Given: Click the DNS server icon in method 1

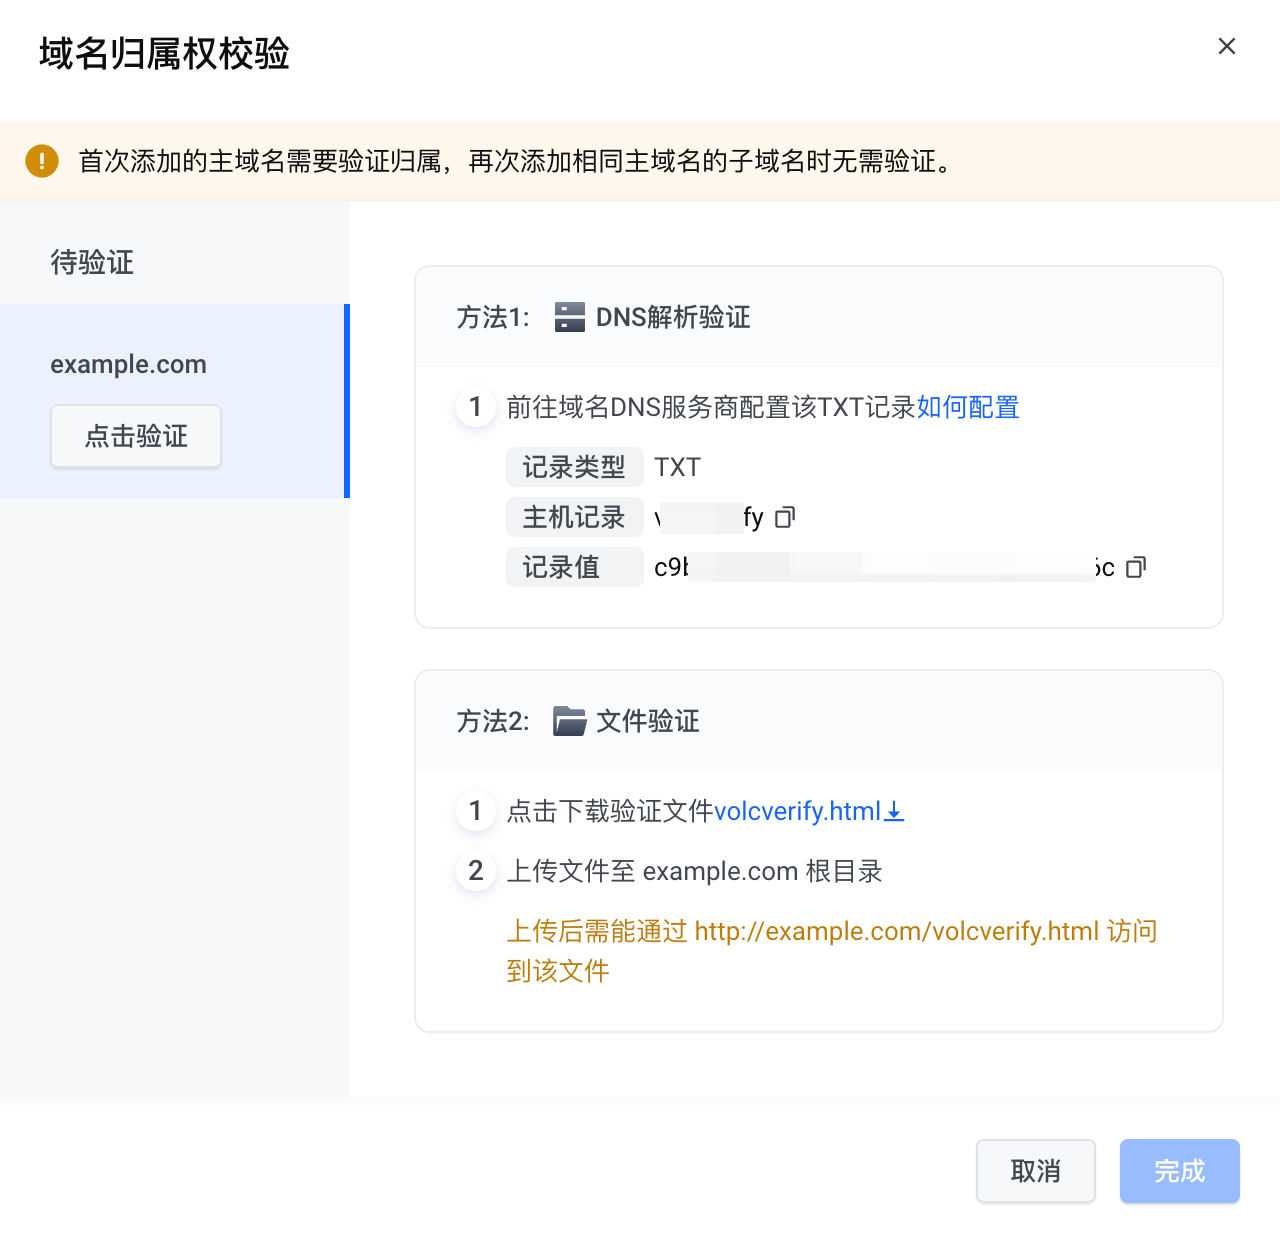Looking at the screenshot, I should tap(570, 317).
